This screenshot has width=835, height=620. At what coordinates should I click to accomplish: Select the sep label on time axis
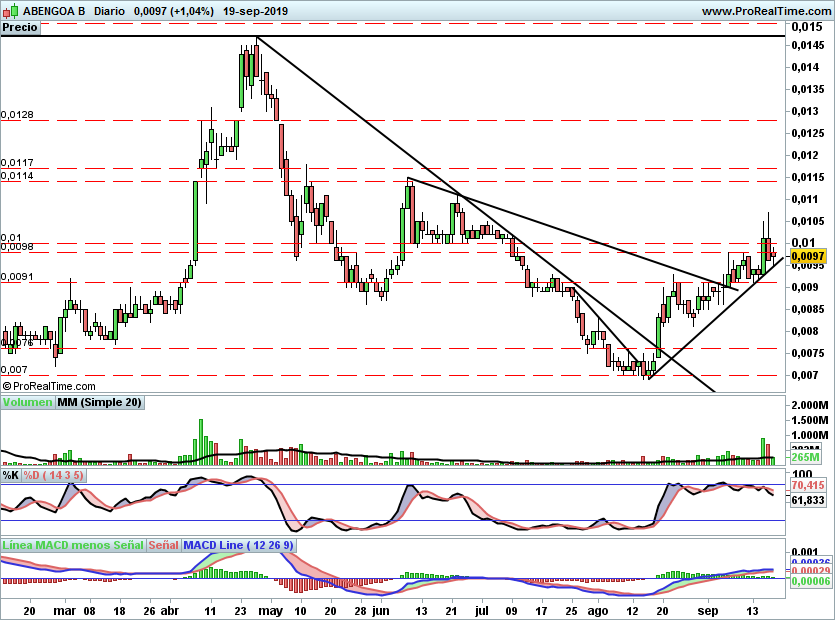[x=708, y=611]
